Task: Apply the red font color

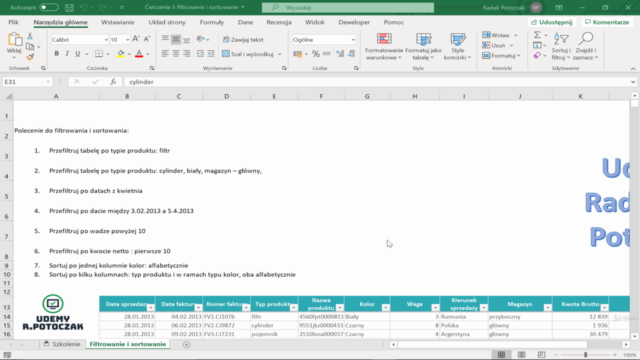Action: coord(139,53)
